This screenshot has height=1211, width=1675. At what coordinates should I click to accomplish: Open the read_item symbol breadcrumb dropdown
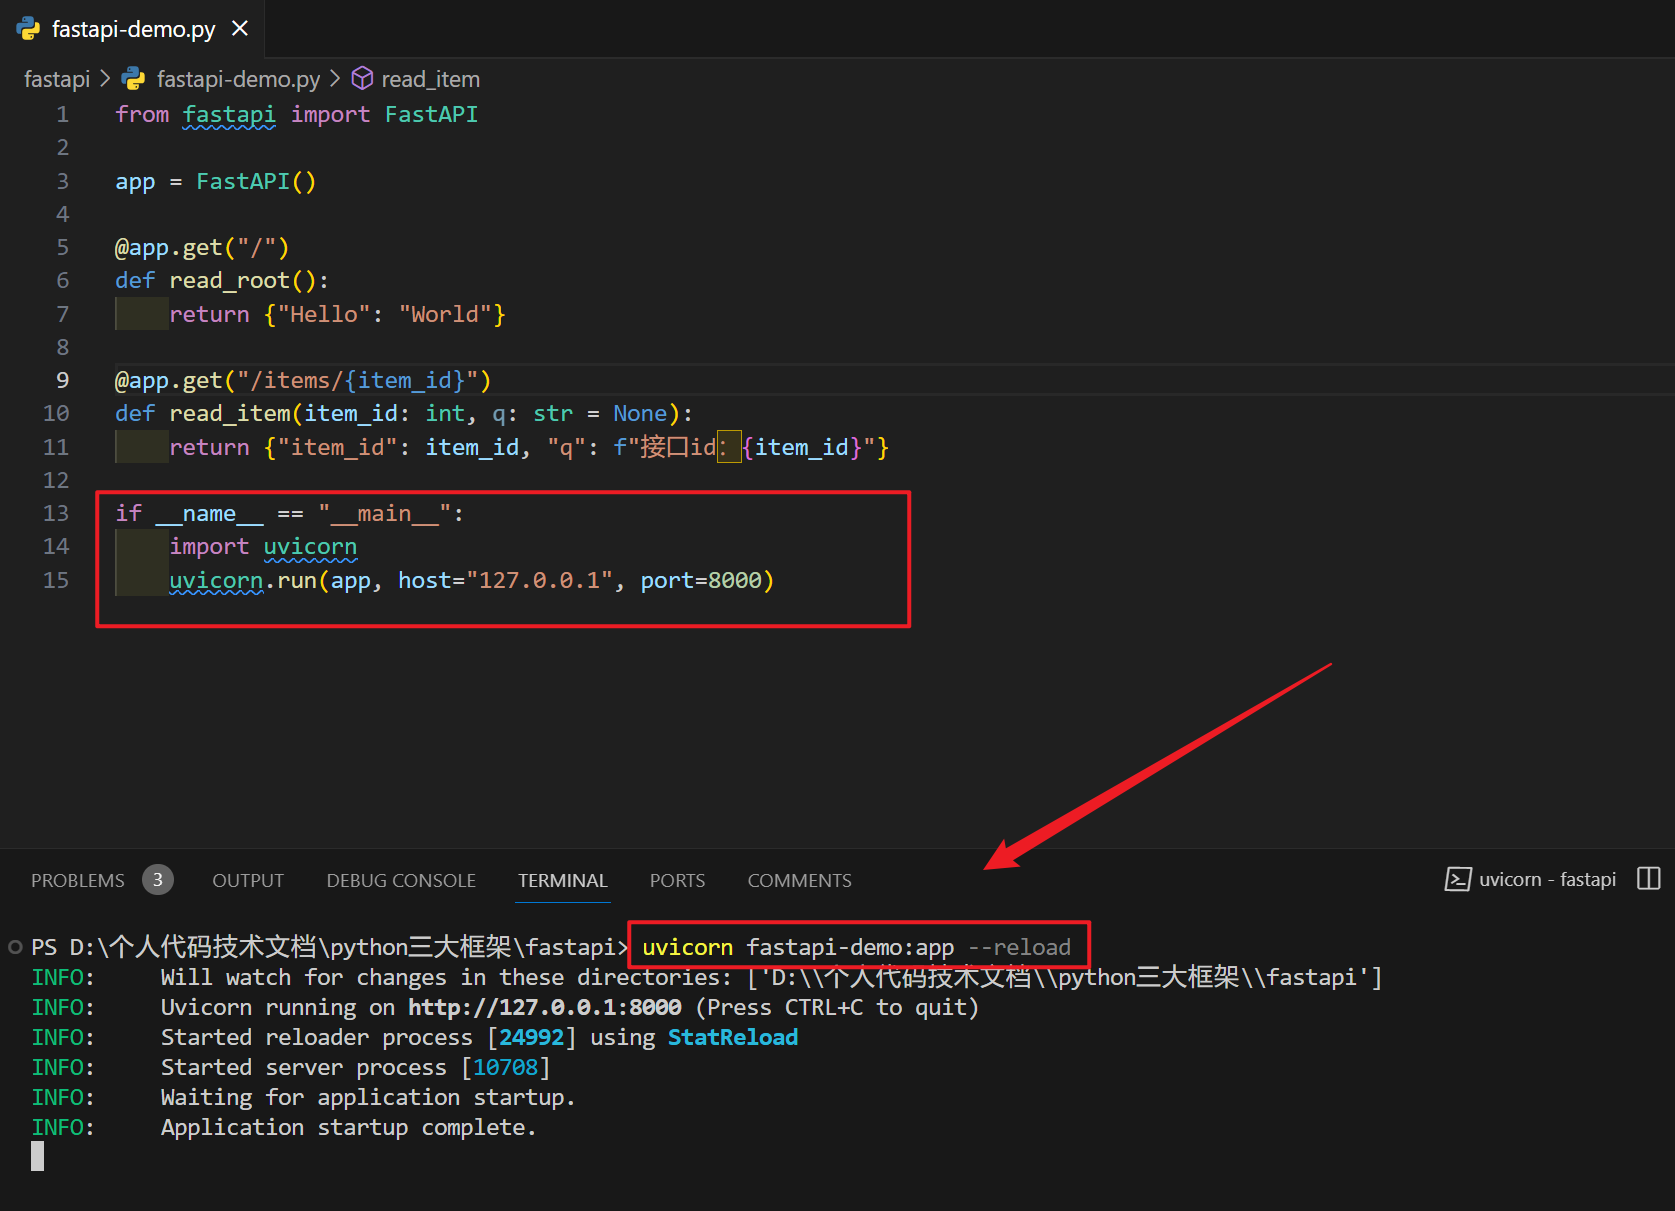(x=431, y=78)
